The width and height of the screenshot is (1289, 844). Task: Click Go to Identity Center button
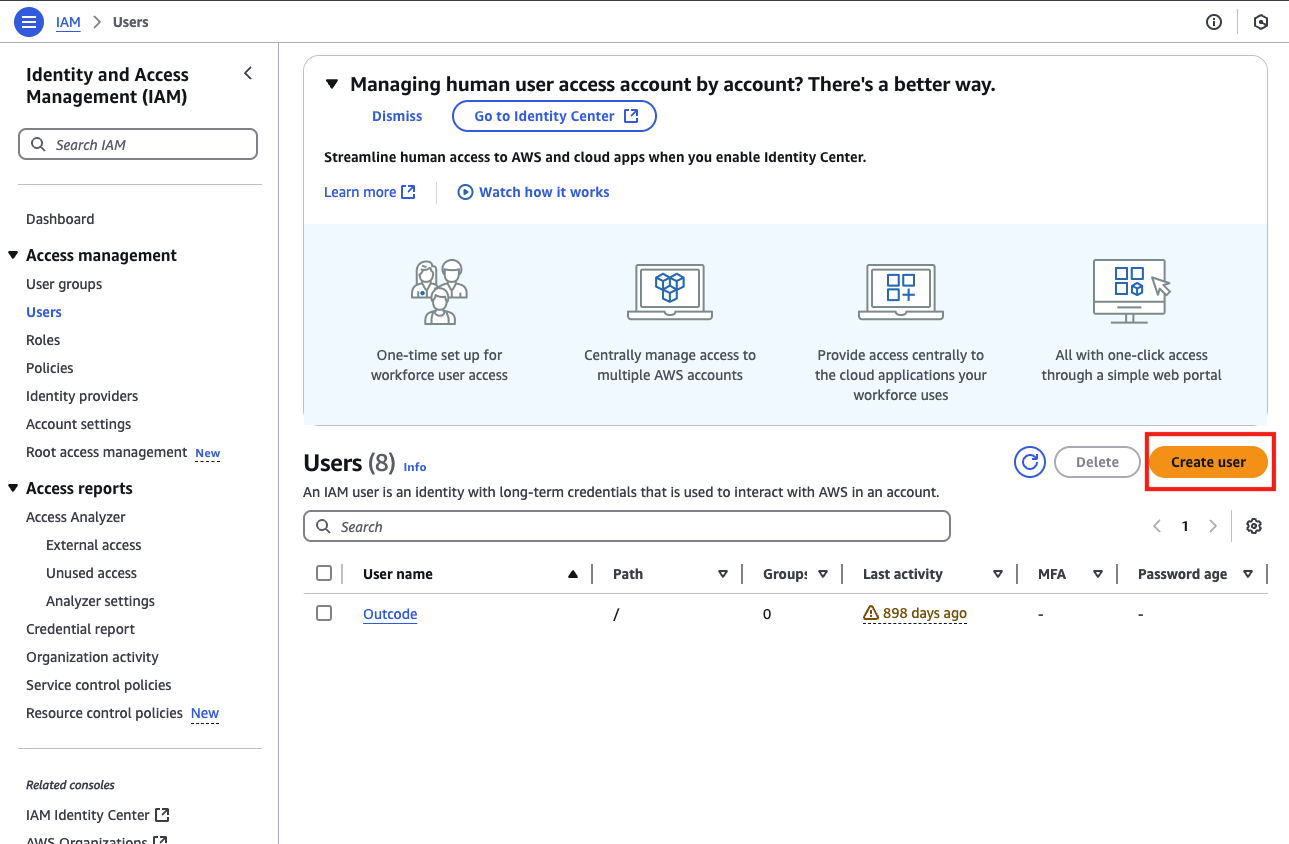click(x=554, y=116)
